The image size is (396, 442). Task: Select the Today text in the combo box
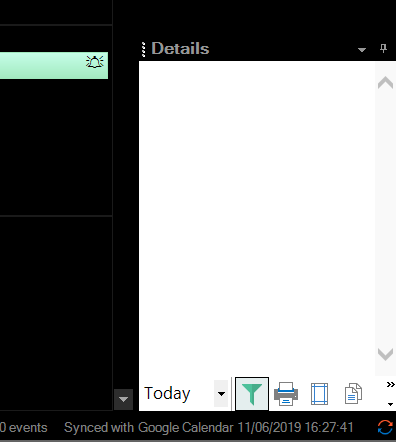pyautogui.click(x=167, y=394)
